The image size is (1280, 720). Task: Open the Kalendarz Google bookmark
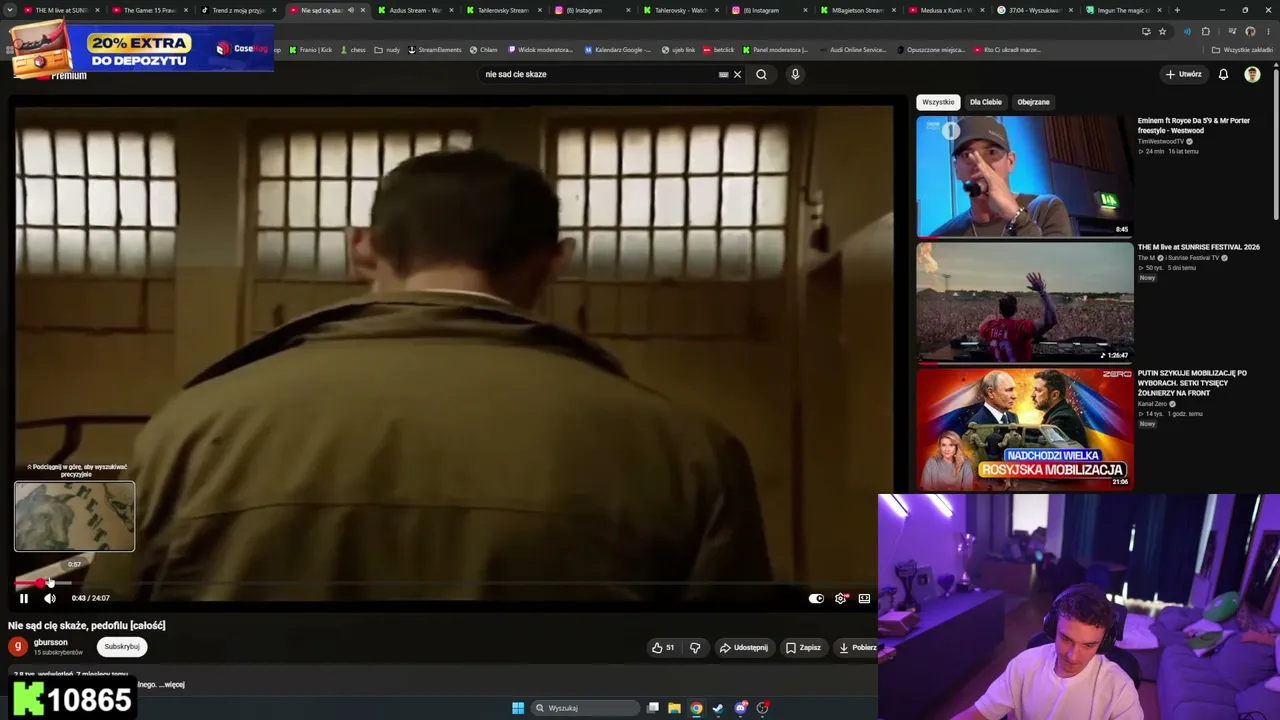tap(617, 50)
